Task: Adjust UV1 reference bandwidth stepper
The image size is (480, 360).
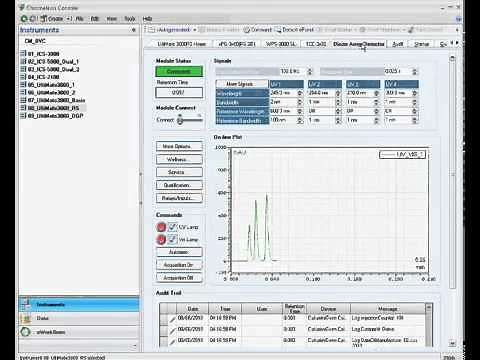Action: 300,120
